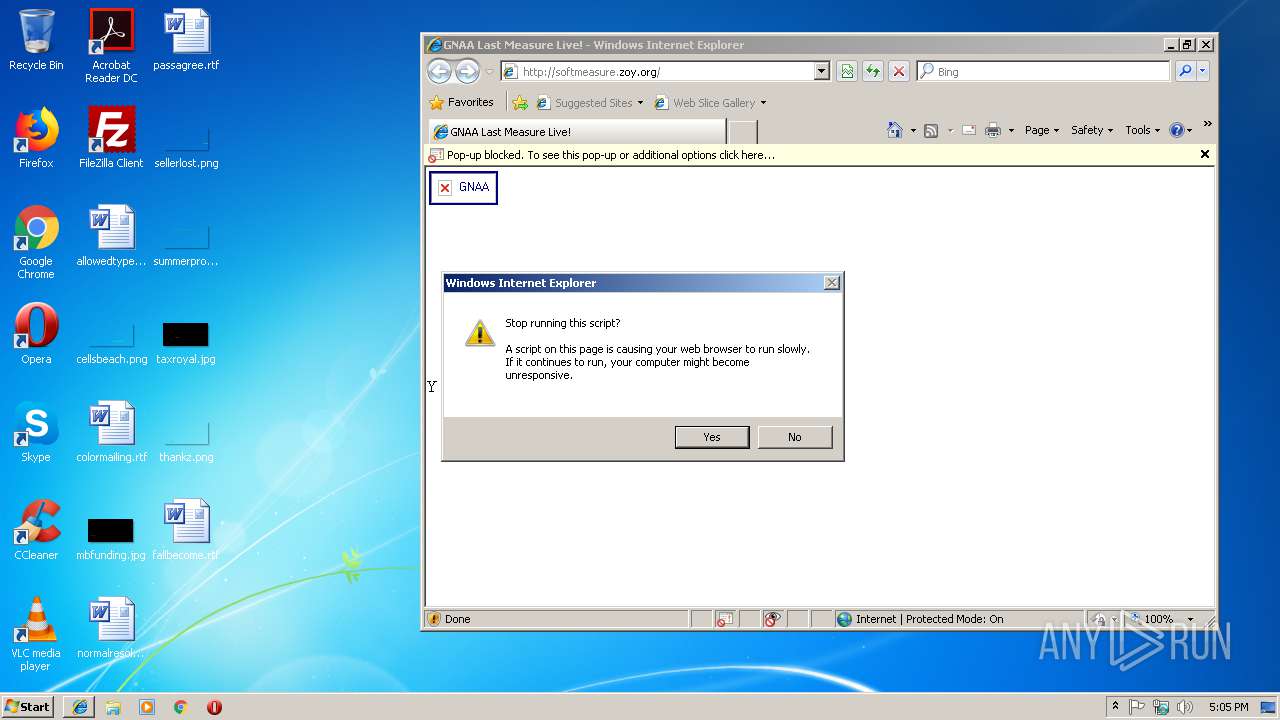This screenshot has width=1280, height=720.
Task: Click the privacy report eye icon
Action: [x=771, y=619]
